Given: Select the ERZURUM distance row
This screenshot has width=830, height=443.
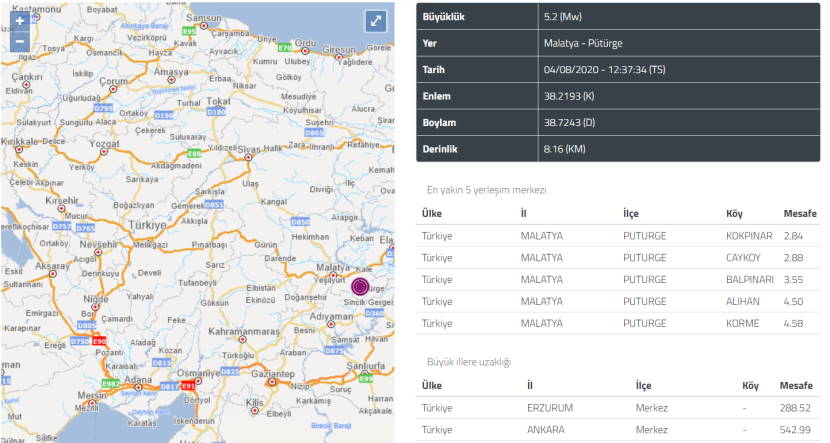Looking at the screenshot, I should coord(618,407).
